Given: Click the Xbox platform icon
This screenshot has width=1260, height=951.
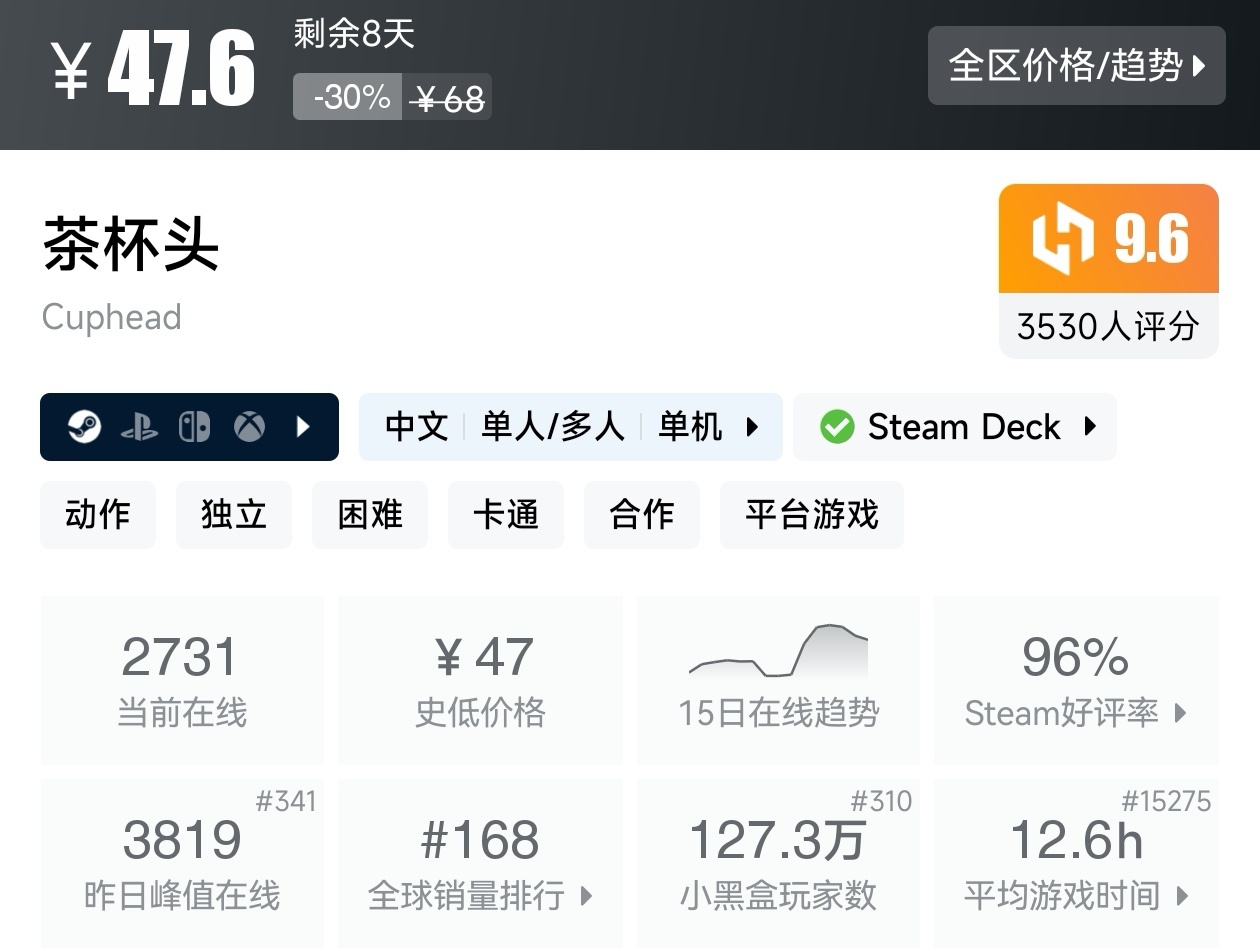Looking at the screenshot, I should click(x=249, y=427).
